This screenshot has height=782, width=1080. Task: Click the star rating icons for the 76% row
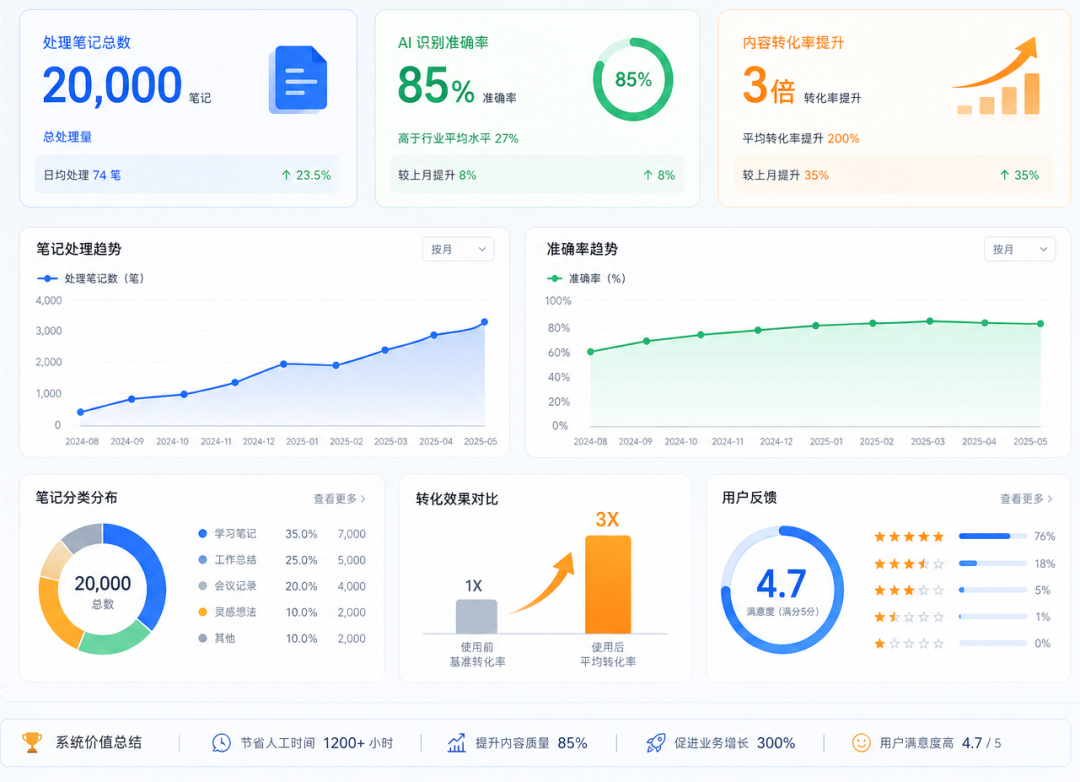click(908, 537)
